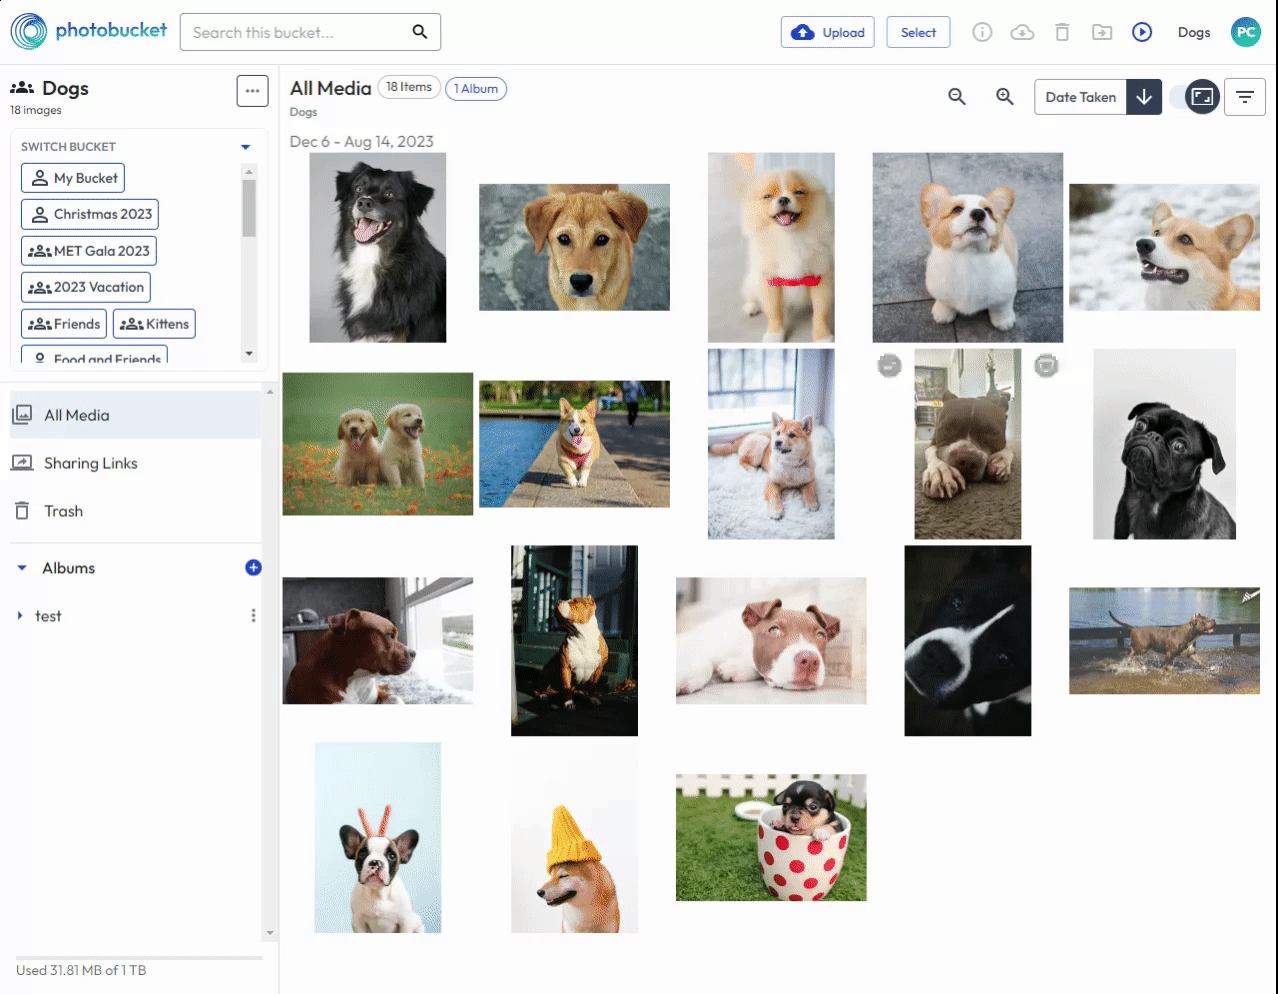Zoom out the media grid
This screenshot has width=1278, height=994.
(957, 97)
